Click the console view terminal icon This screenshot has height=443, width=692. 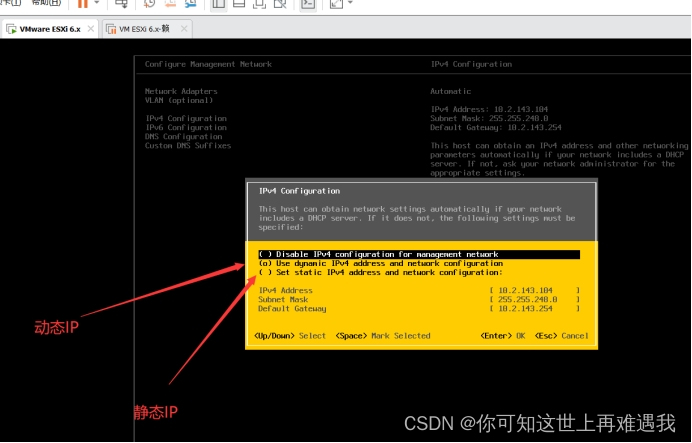308,4
